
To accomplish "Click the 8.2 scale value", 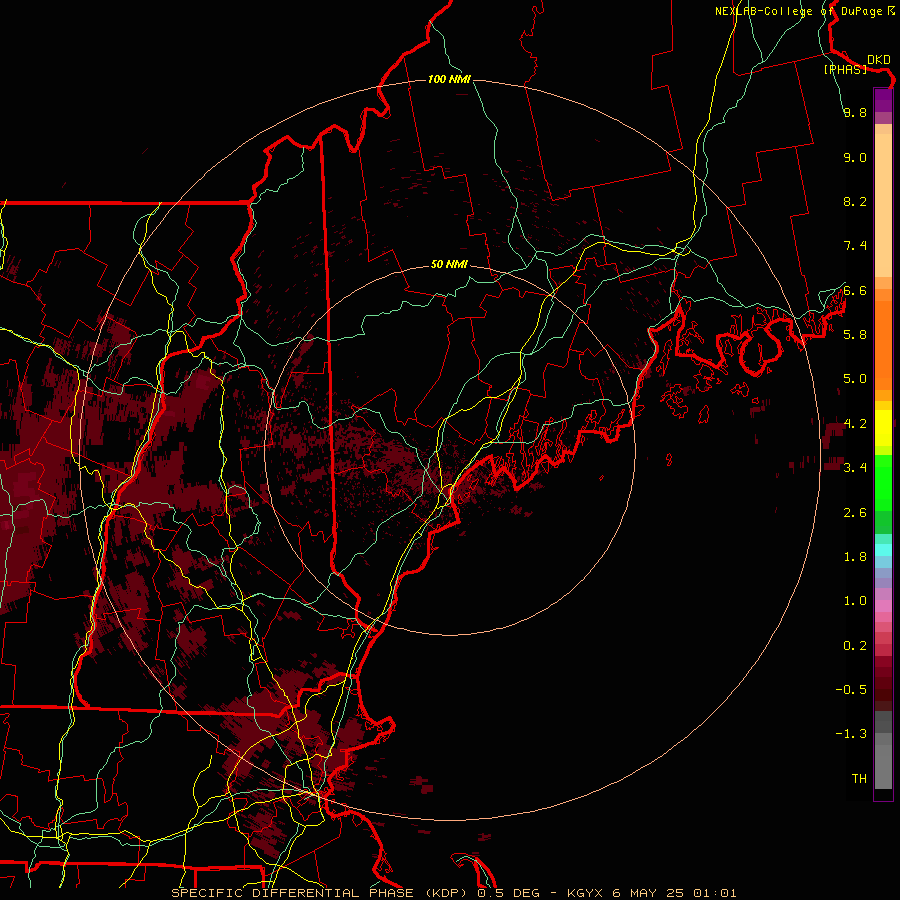I will click(x=855, y=201).
